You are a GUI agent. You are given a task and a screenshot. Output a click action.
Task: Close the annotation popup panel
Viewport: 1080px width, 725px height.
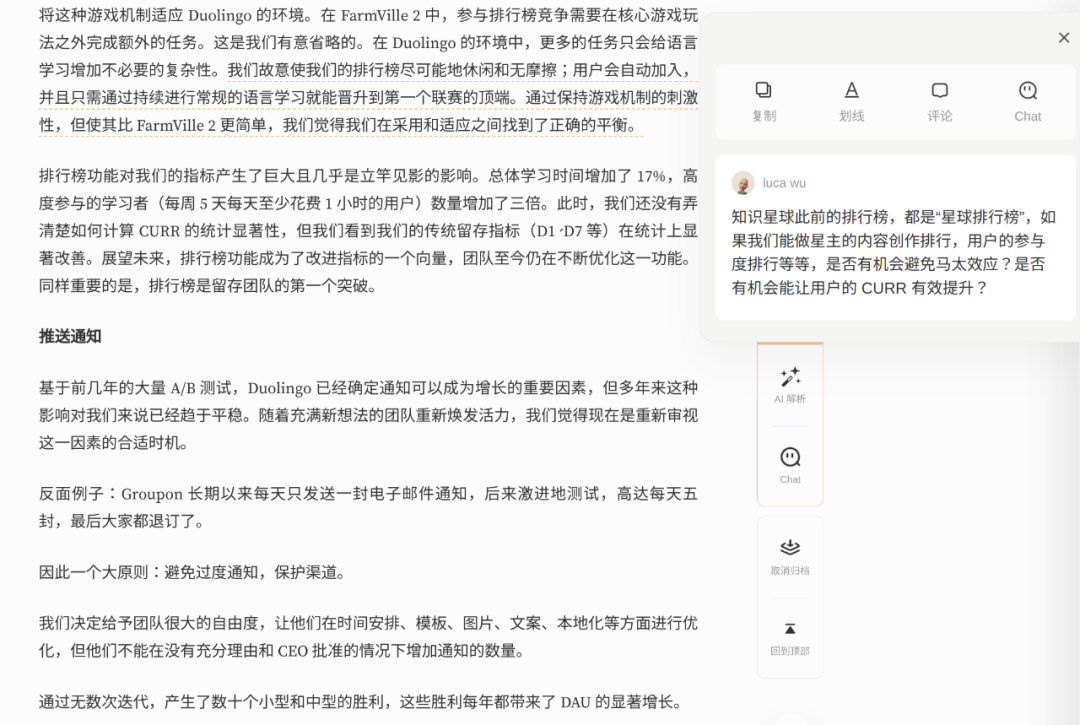(x=1064, y=38)
